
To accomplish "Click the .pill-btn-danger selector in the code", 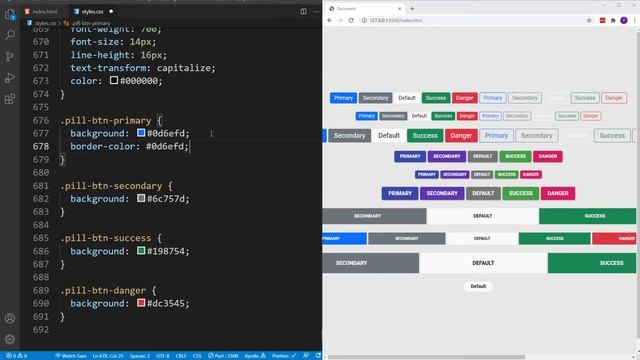I will coord(103,290).
